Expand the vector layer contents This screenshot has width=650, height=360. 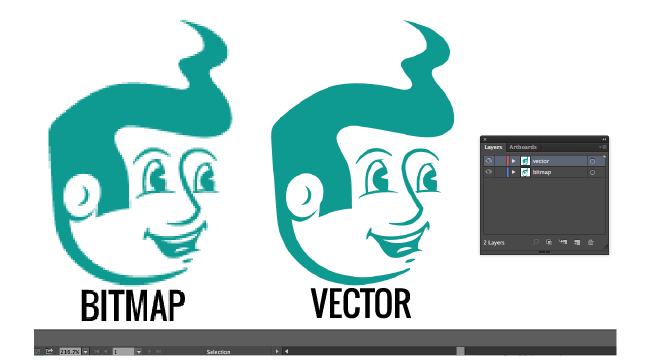click(x=514, y=161)
